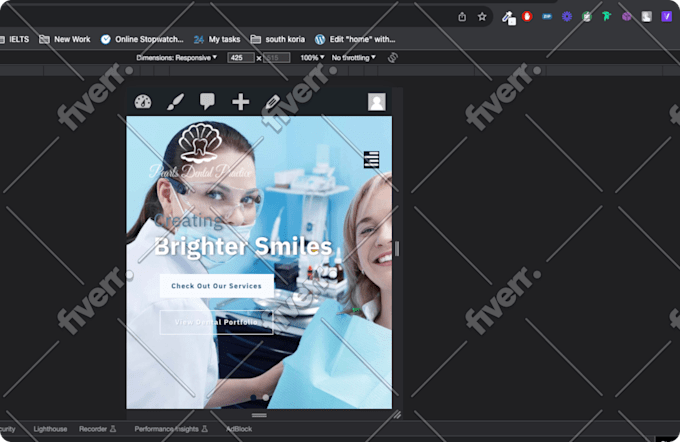The height and width of the screenshot is (442, 680).
Task: Open the WordPress dashboard gauge icon
Action: [143, 101]
